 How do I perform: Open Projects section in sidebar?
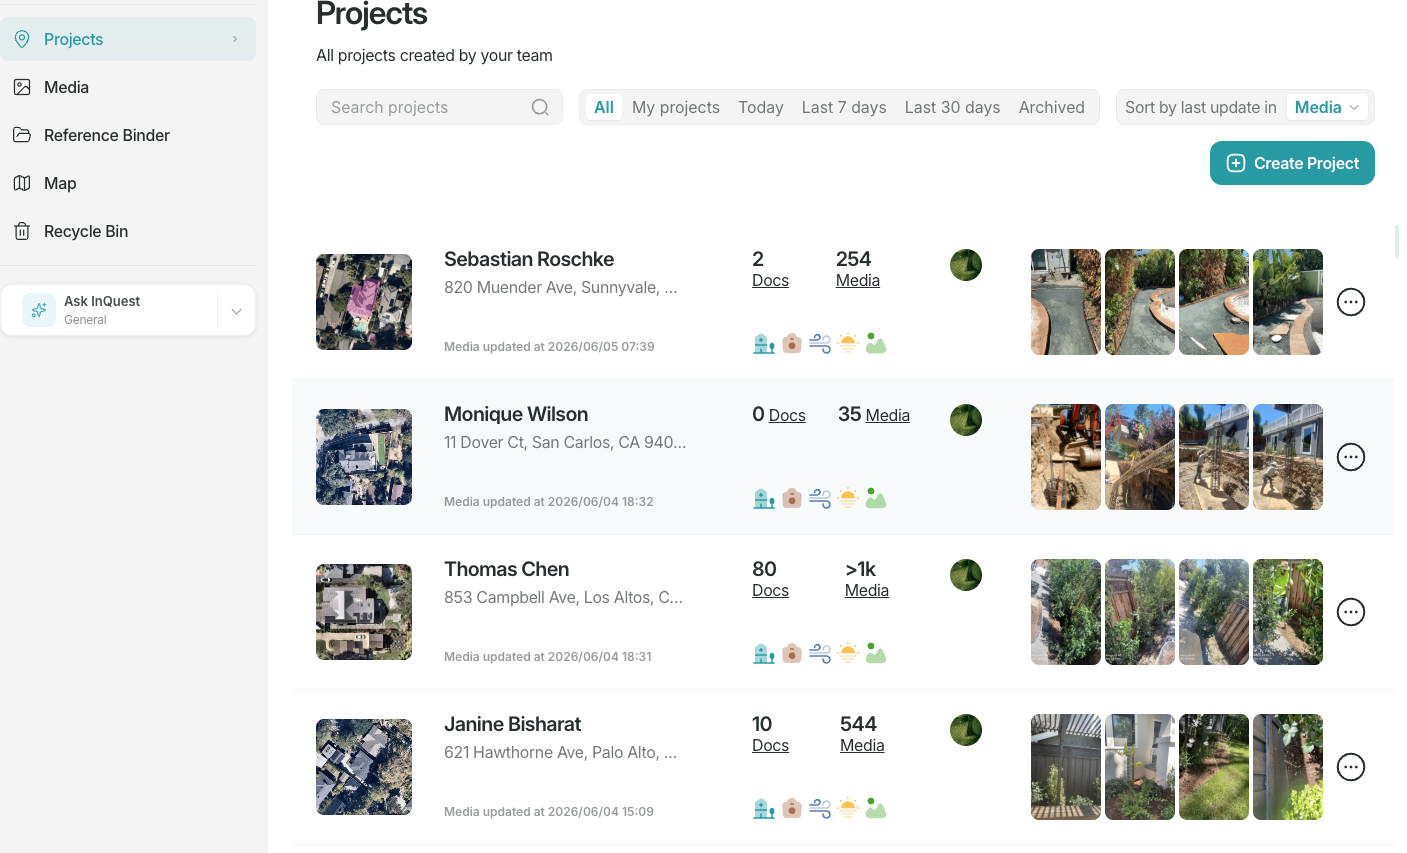click(128, 39)
